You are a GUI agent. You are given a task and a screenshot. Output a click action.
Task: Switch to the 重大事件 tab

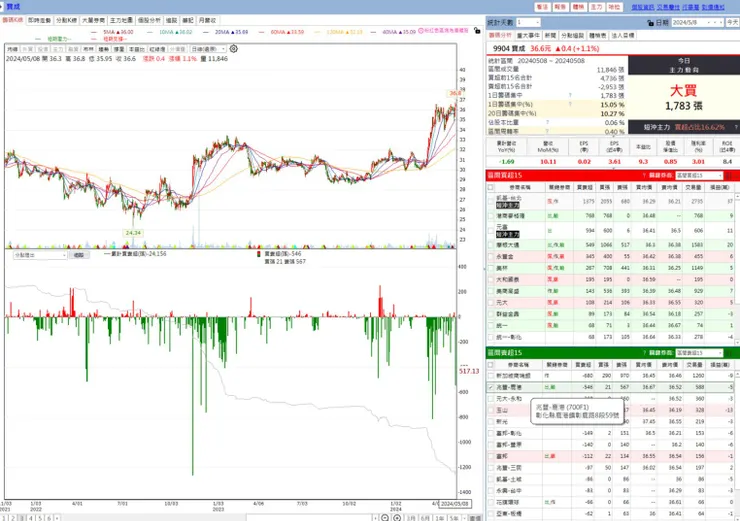click(x=528, y=35)
